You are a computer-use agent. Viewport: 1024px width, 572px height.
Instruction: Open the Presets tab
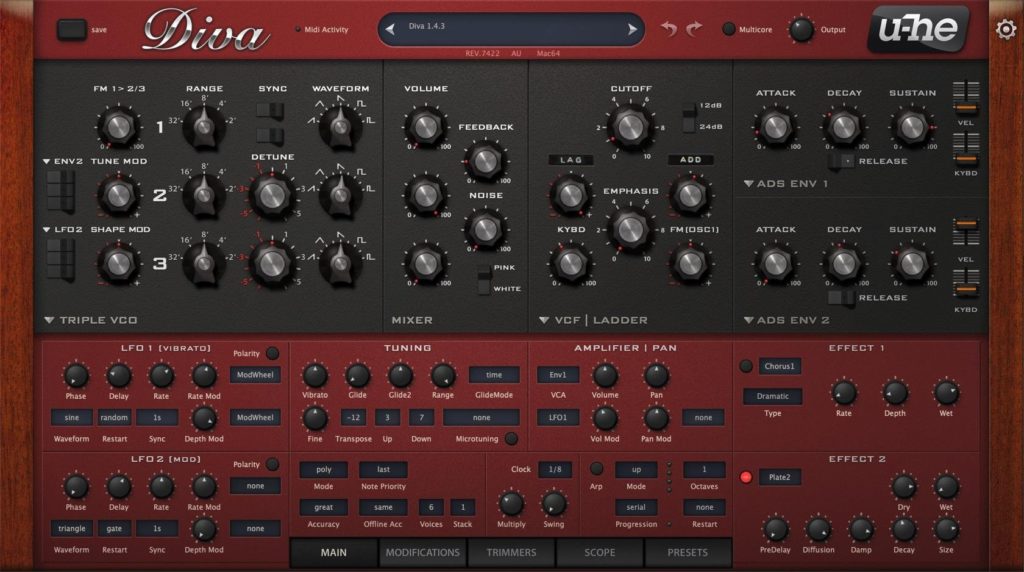pos(687,552)
